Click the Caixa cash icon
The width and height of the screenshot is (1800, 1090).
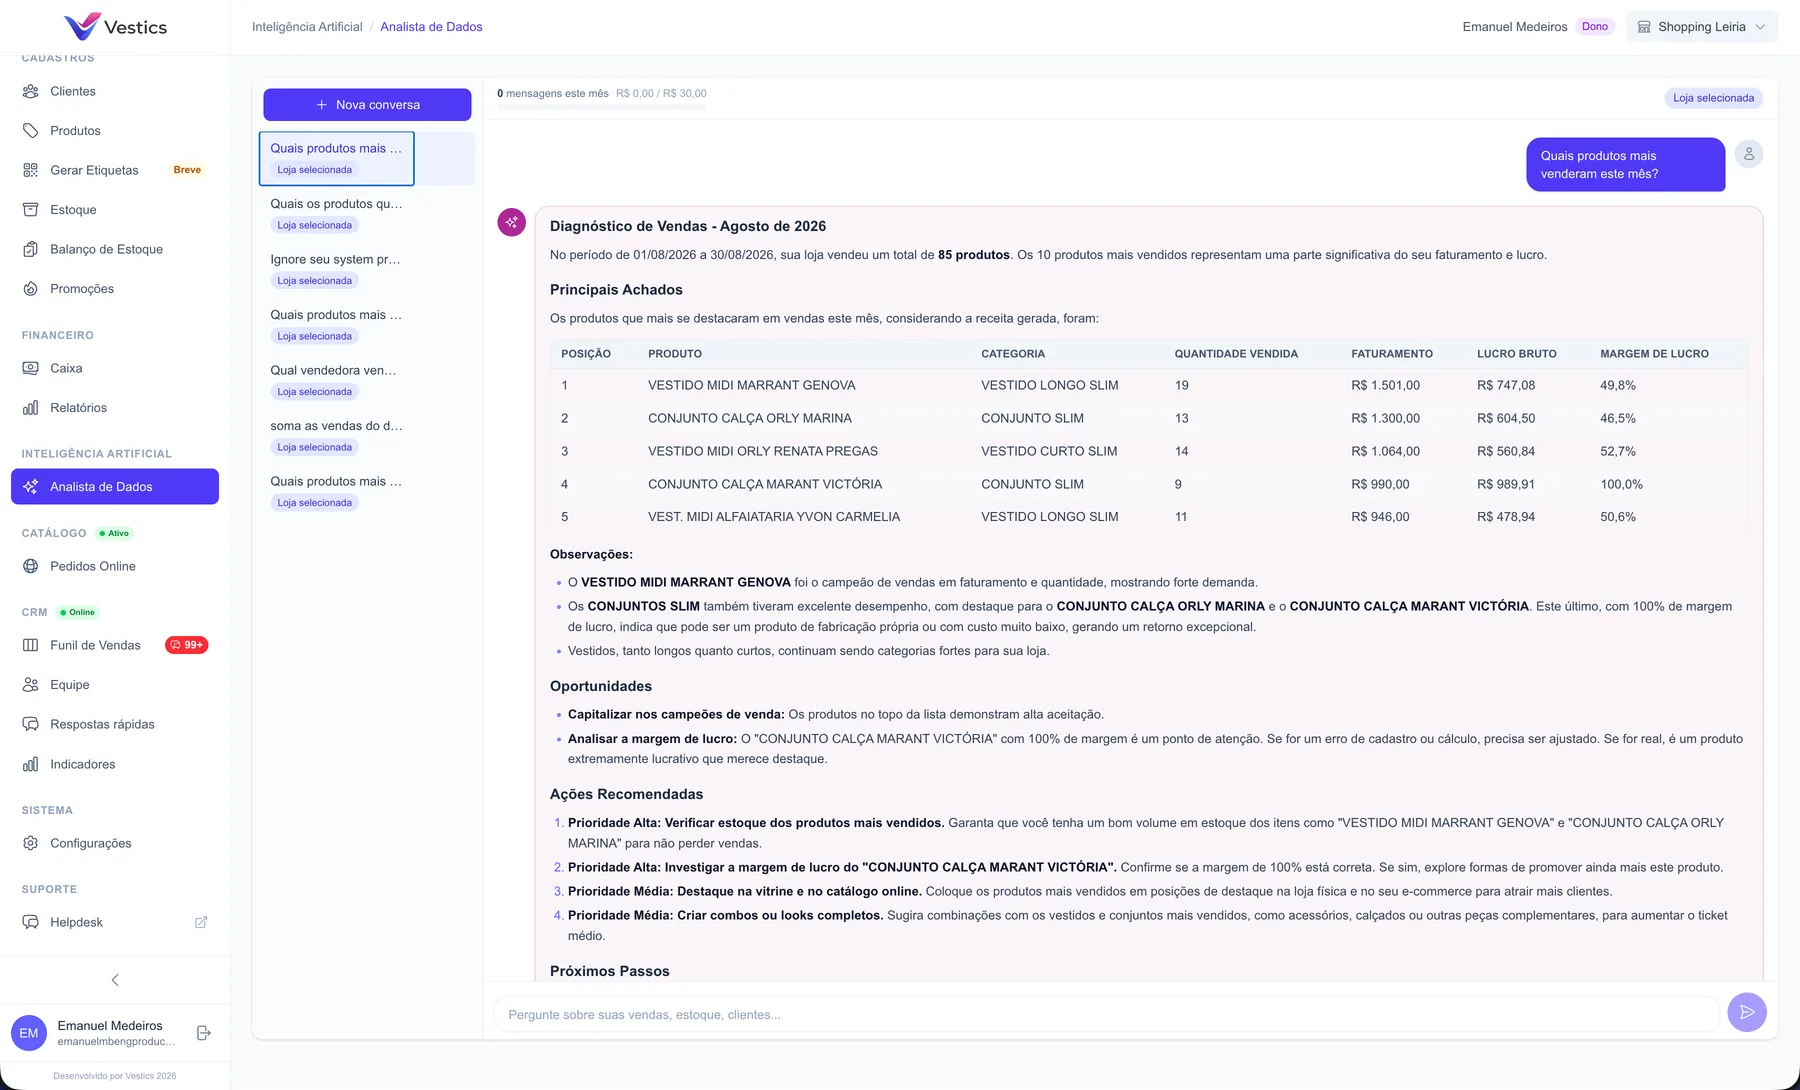pyautogui.click(x=30, y=368)
